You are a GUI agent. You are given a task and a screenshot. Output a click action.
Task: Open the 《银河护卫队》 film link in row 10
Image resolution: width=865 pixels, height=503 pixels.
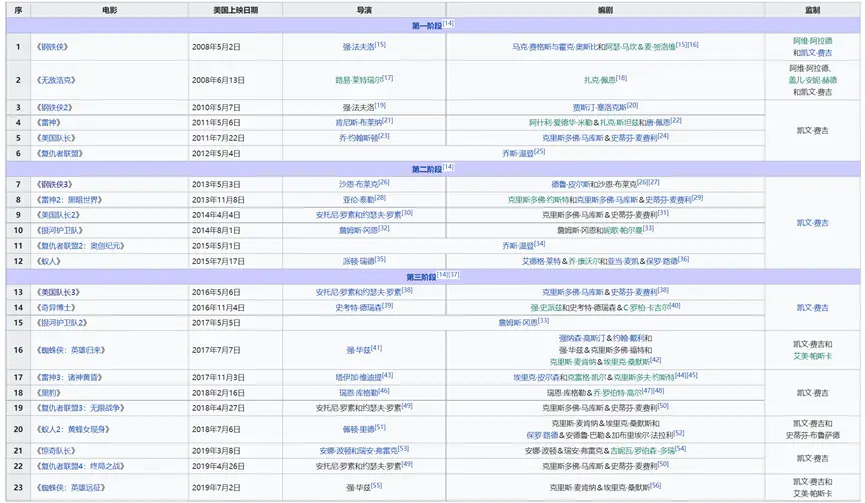point(60,231)
